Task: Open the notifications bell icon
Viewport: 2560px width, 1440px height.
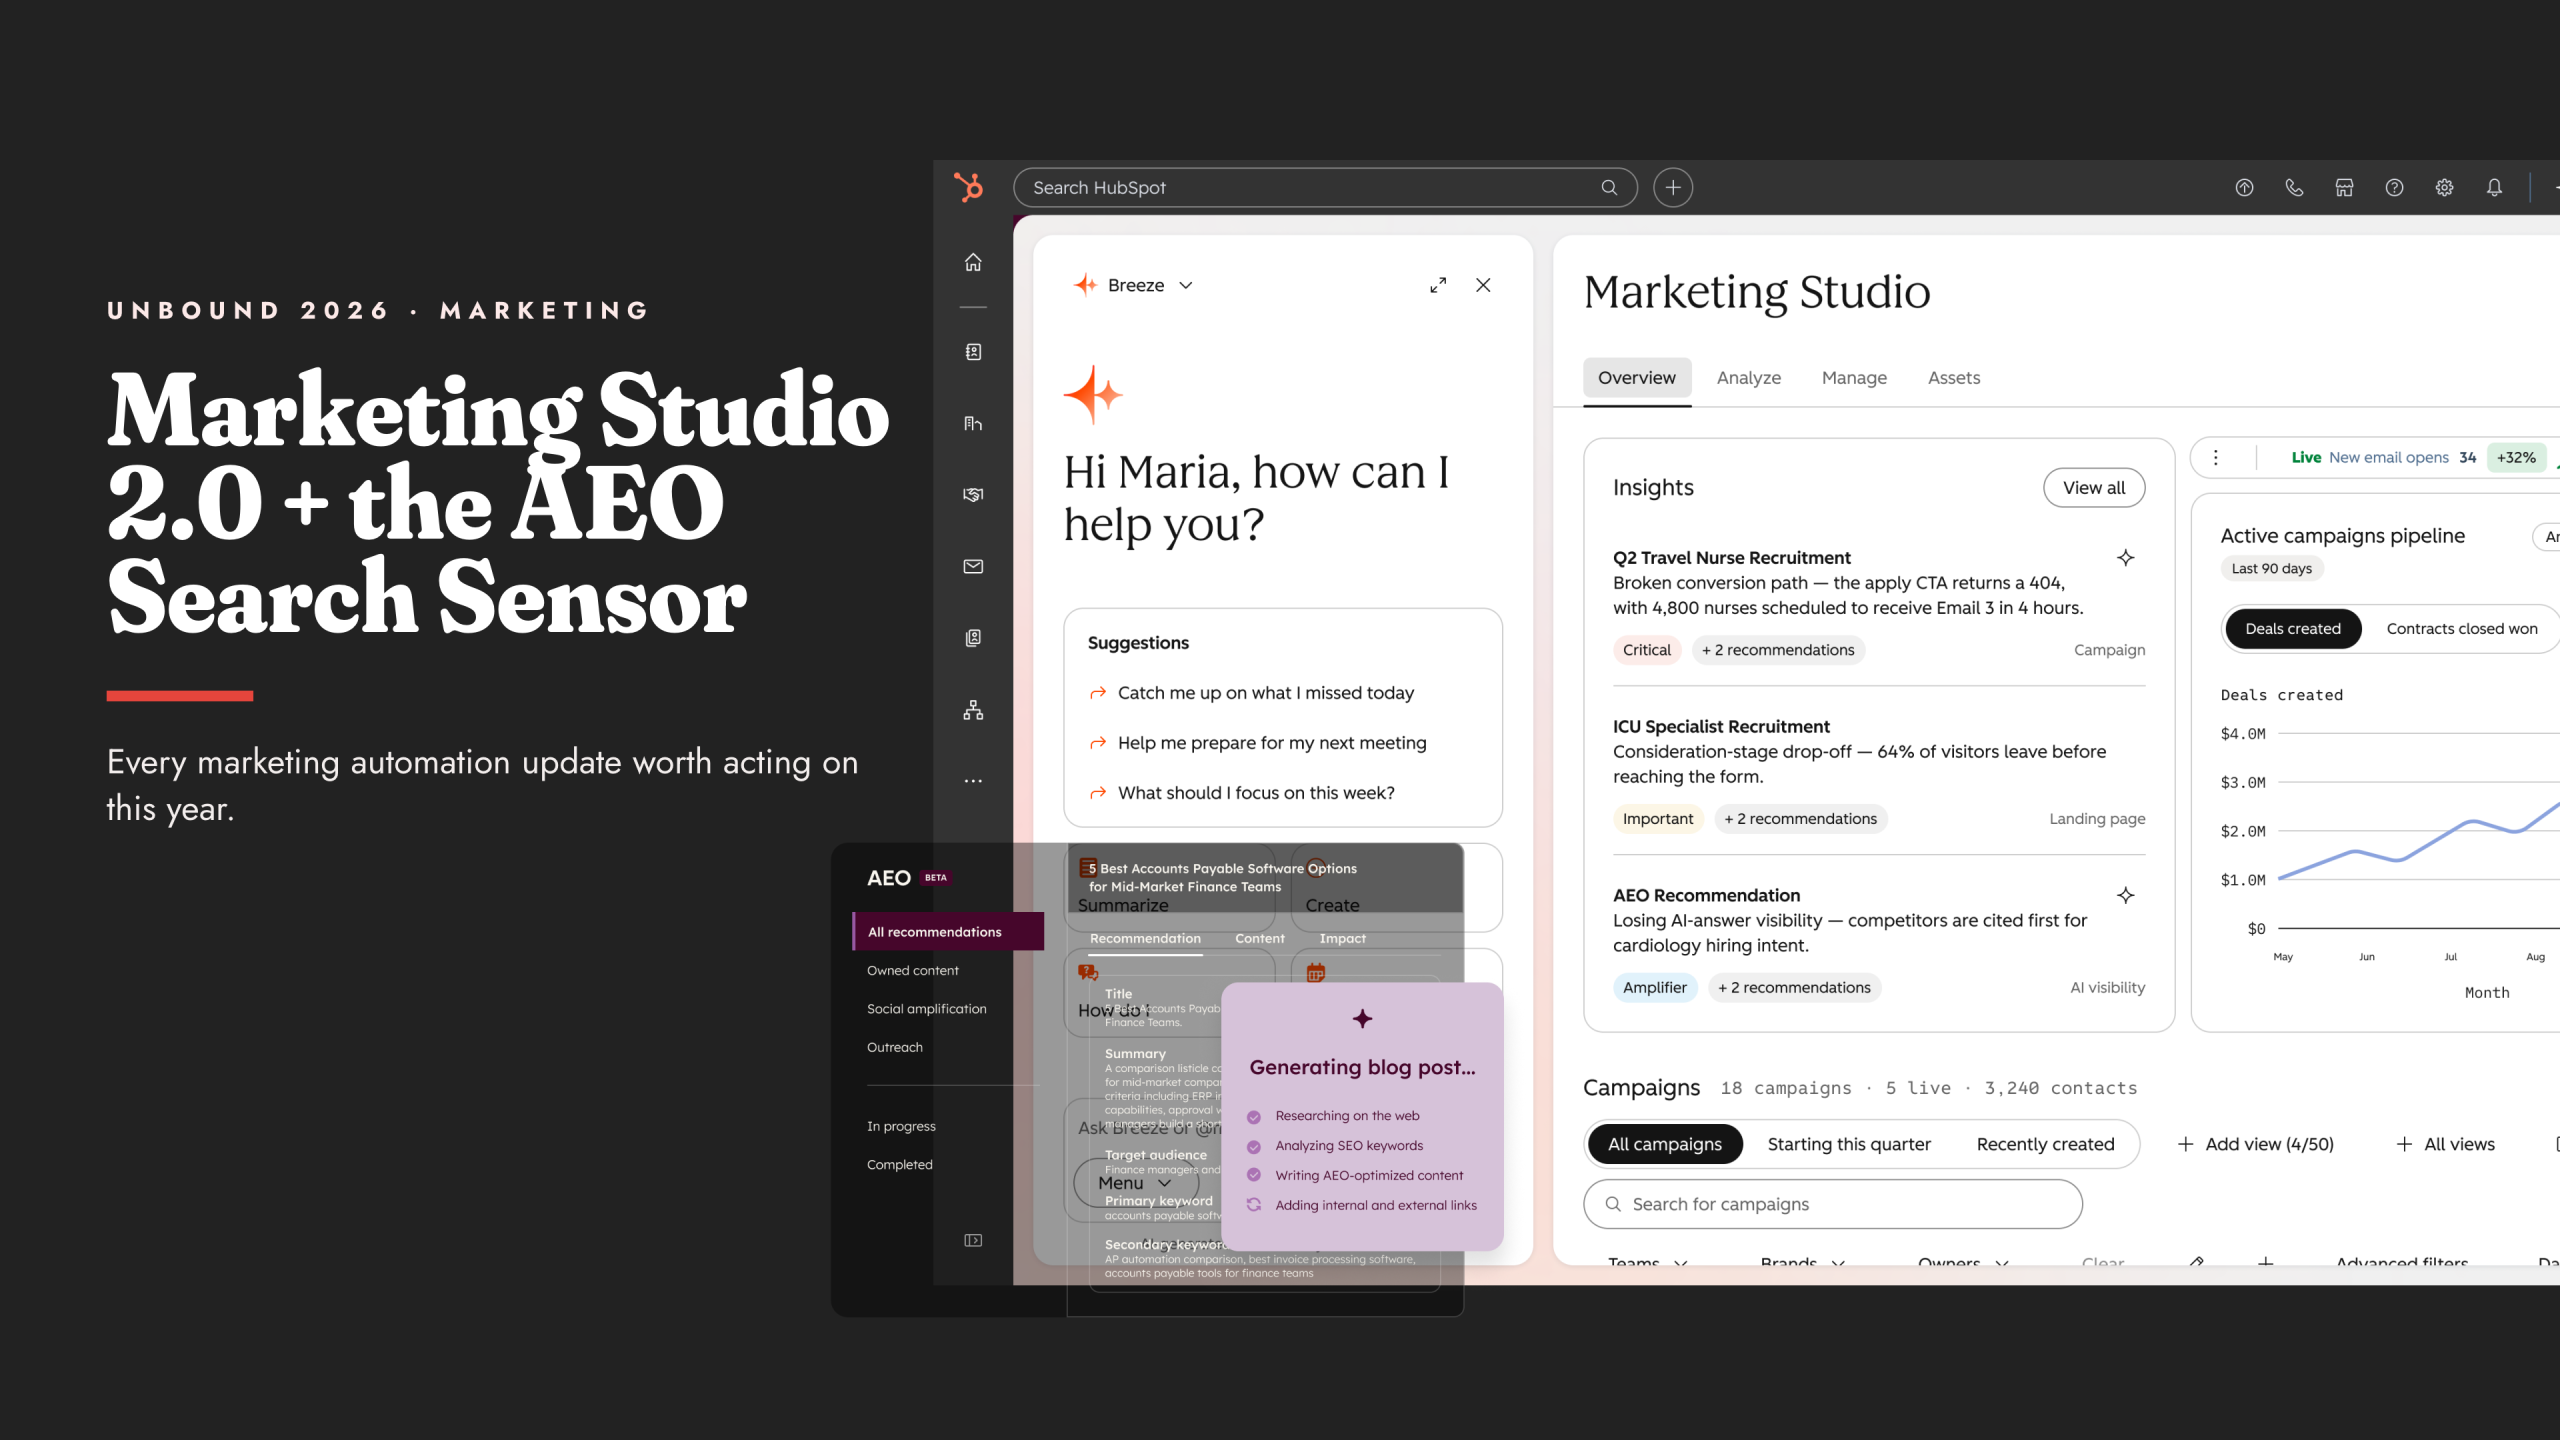Action: click(2494, 187)
